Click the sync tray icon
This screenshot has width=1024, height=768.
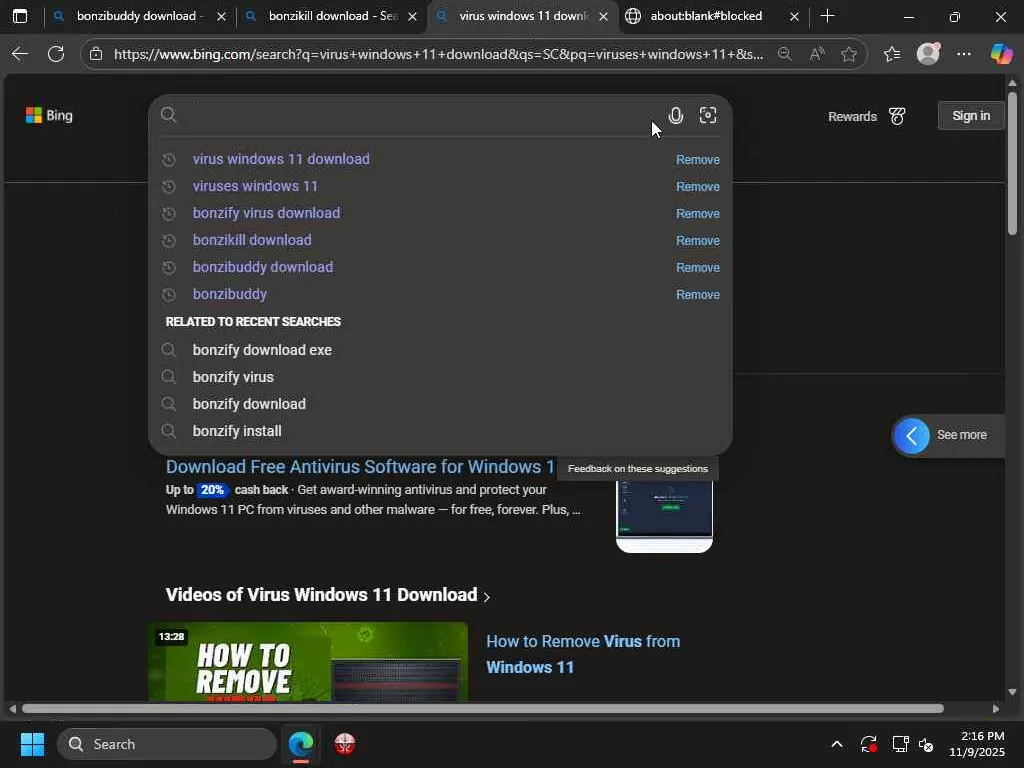[x=869, y=744]
